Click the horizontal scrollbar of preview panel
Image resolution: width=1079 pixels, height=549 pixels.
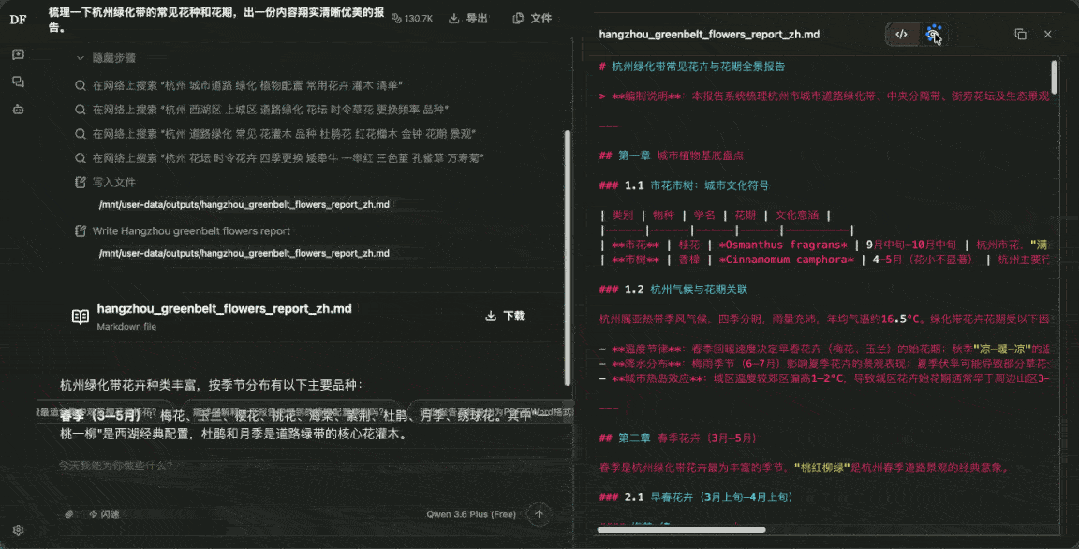(x=681, y=530)
